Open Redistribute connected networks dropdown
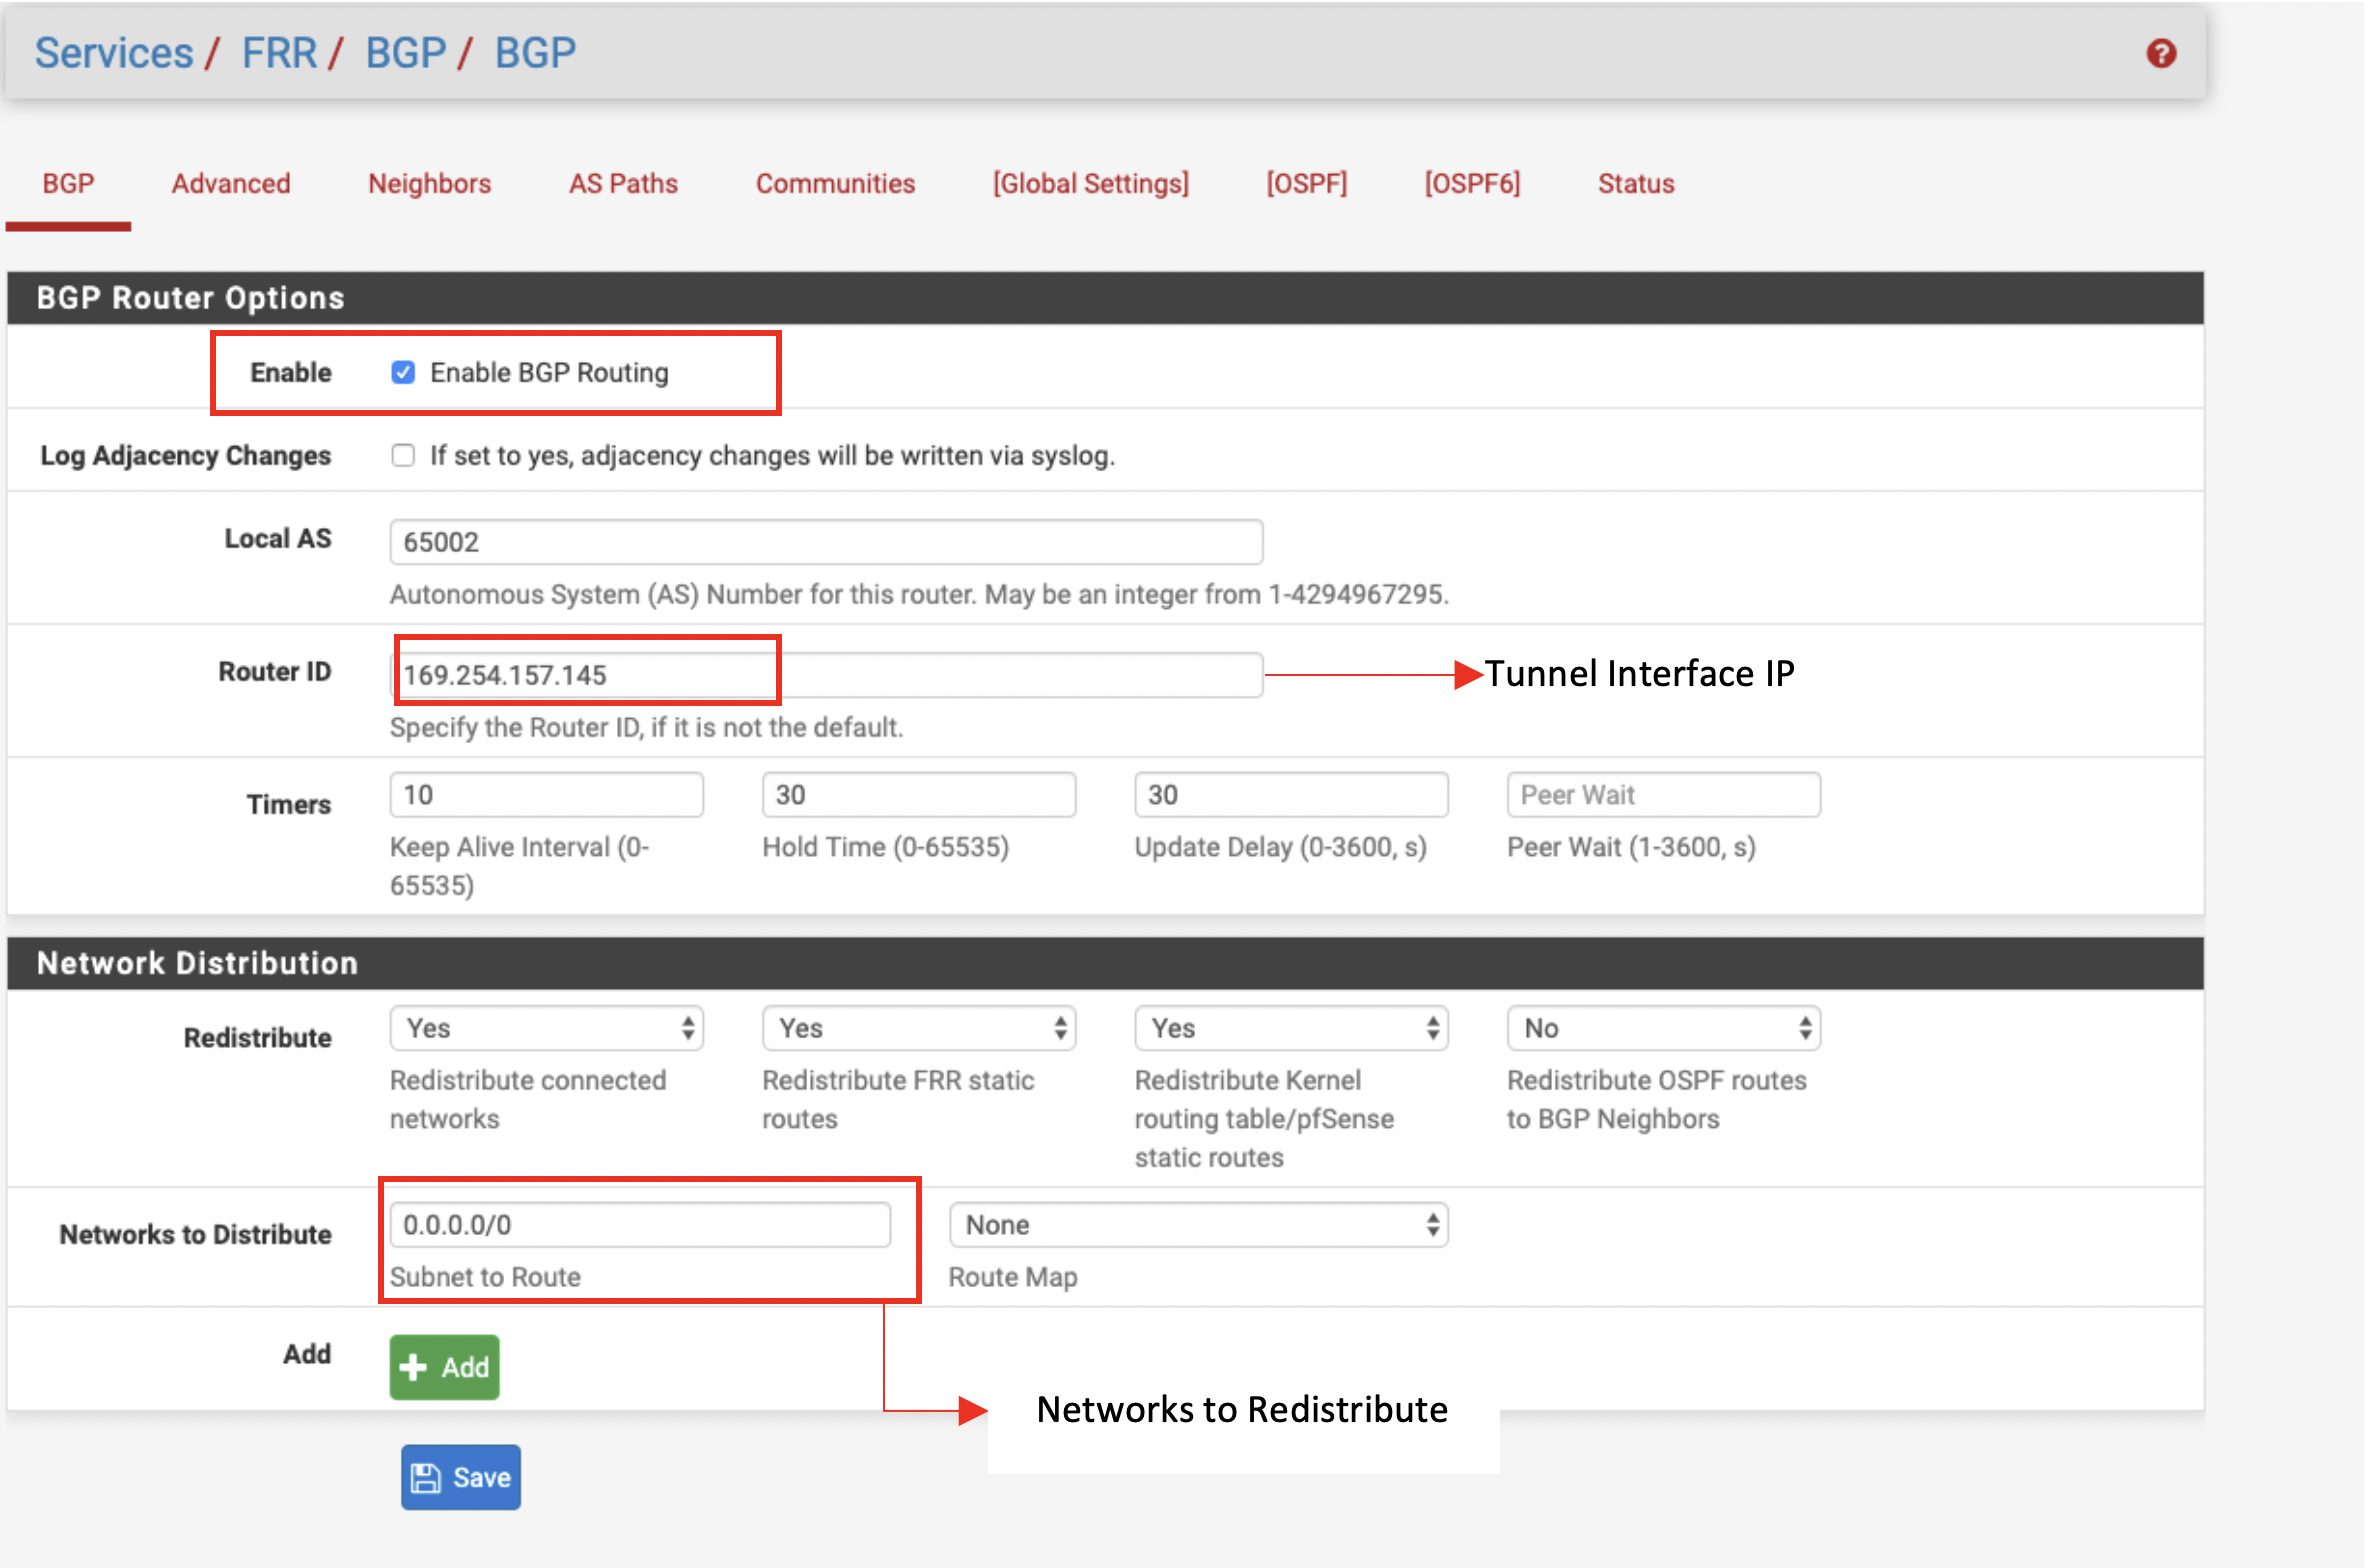 pos(546,1028)
